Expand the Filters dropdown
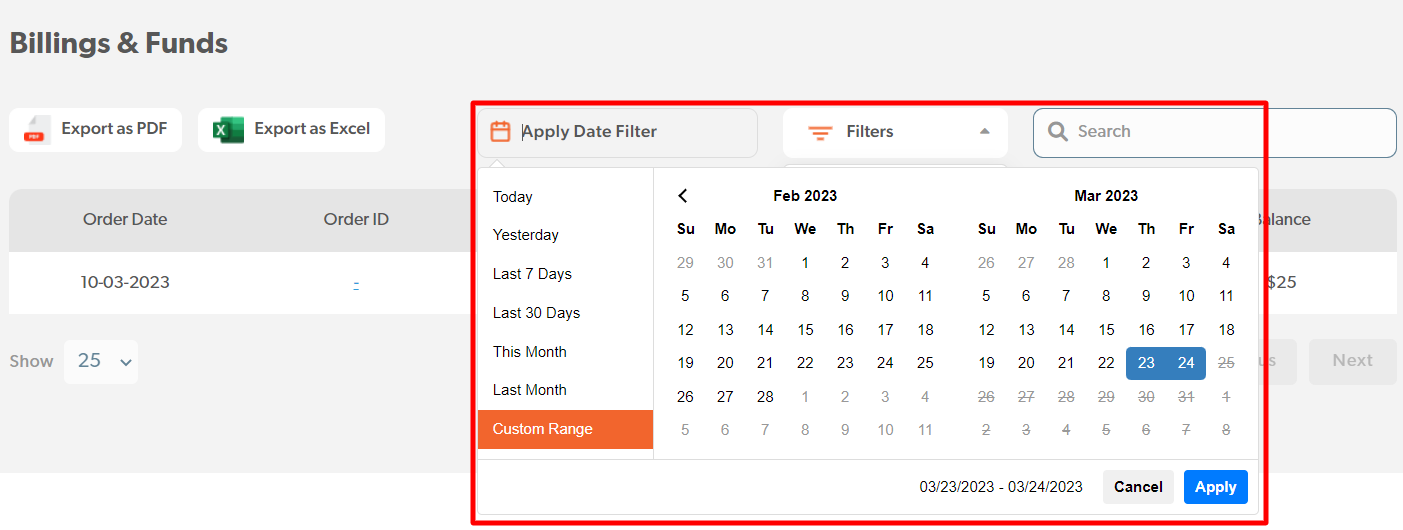This screenshot has width=1403, height=530. (894, 132)
